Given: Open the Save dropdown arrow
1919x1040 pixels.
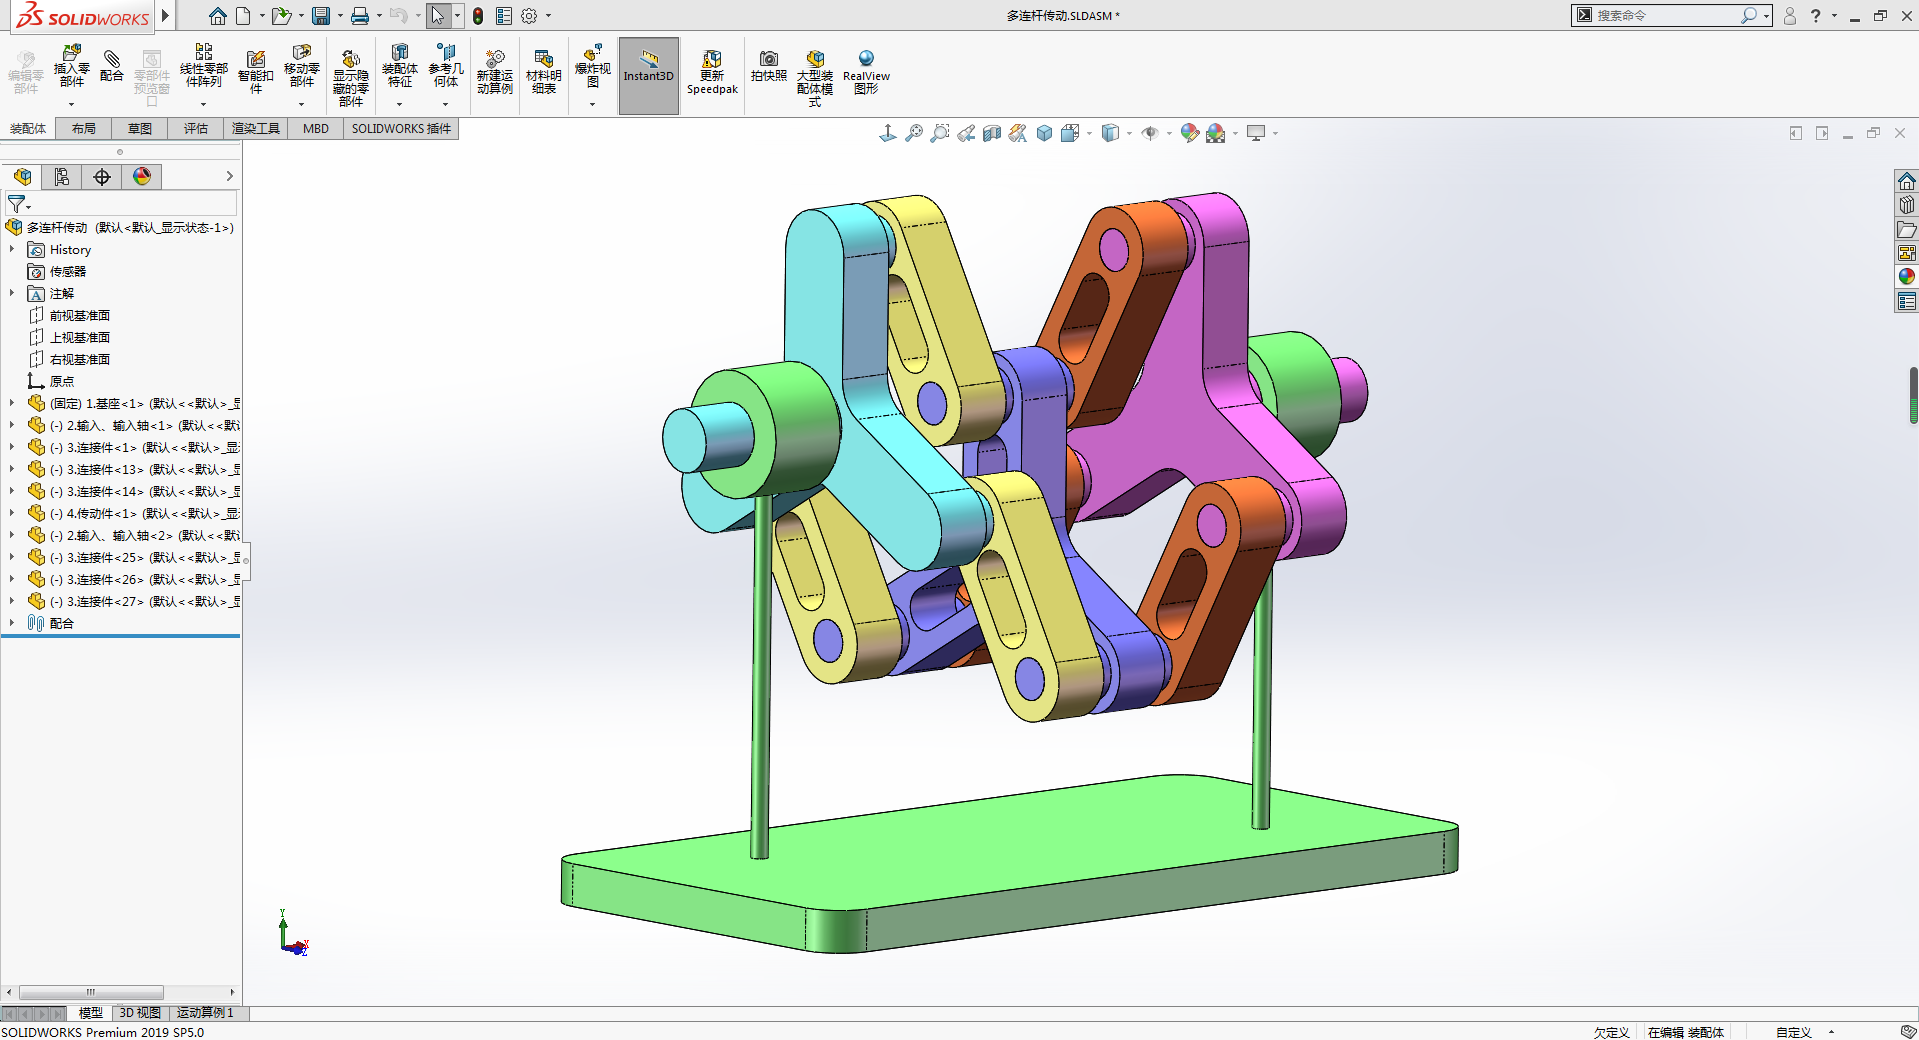Looking at the screenshot, I should (x=339, y=16).
